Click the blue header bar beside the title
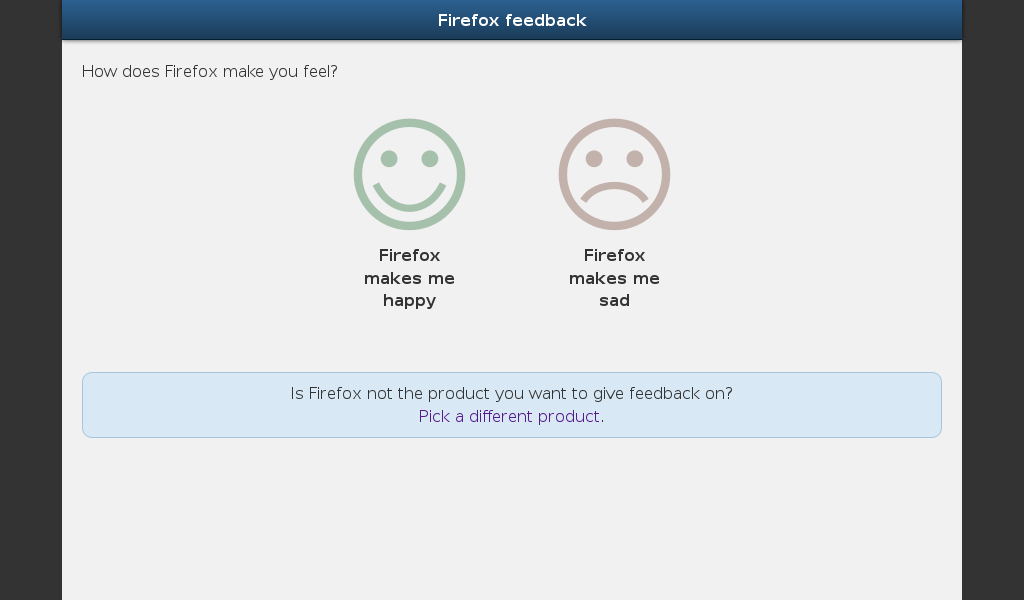 [248, 20]
